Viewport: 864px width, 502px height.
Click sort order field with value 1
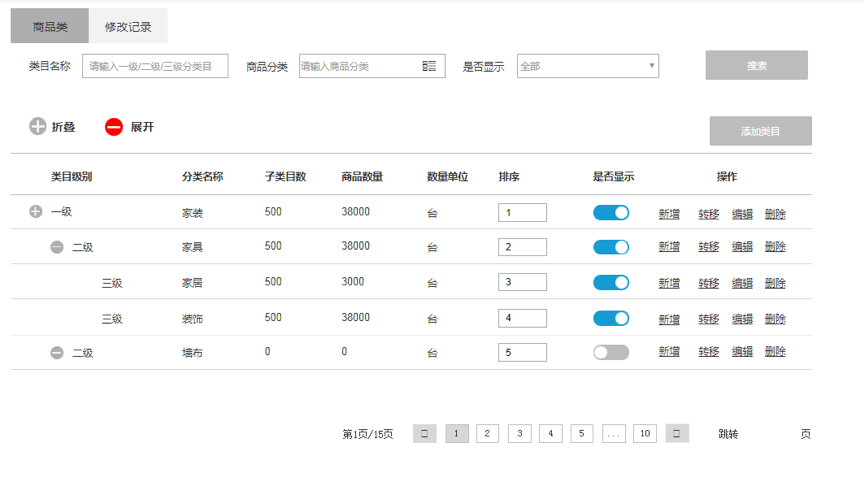point(522,213)
